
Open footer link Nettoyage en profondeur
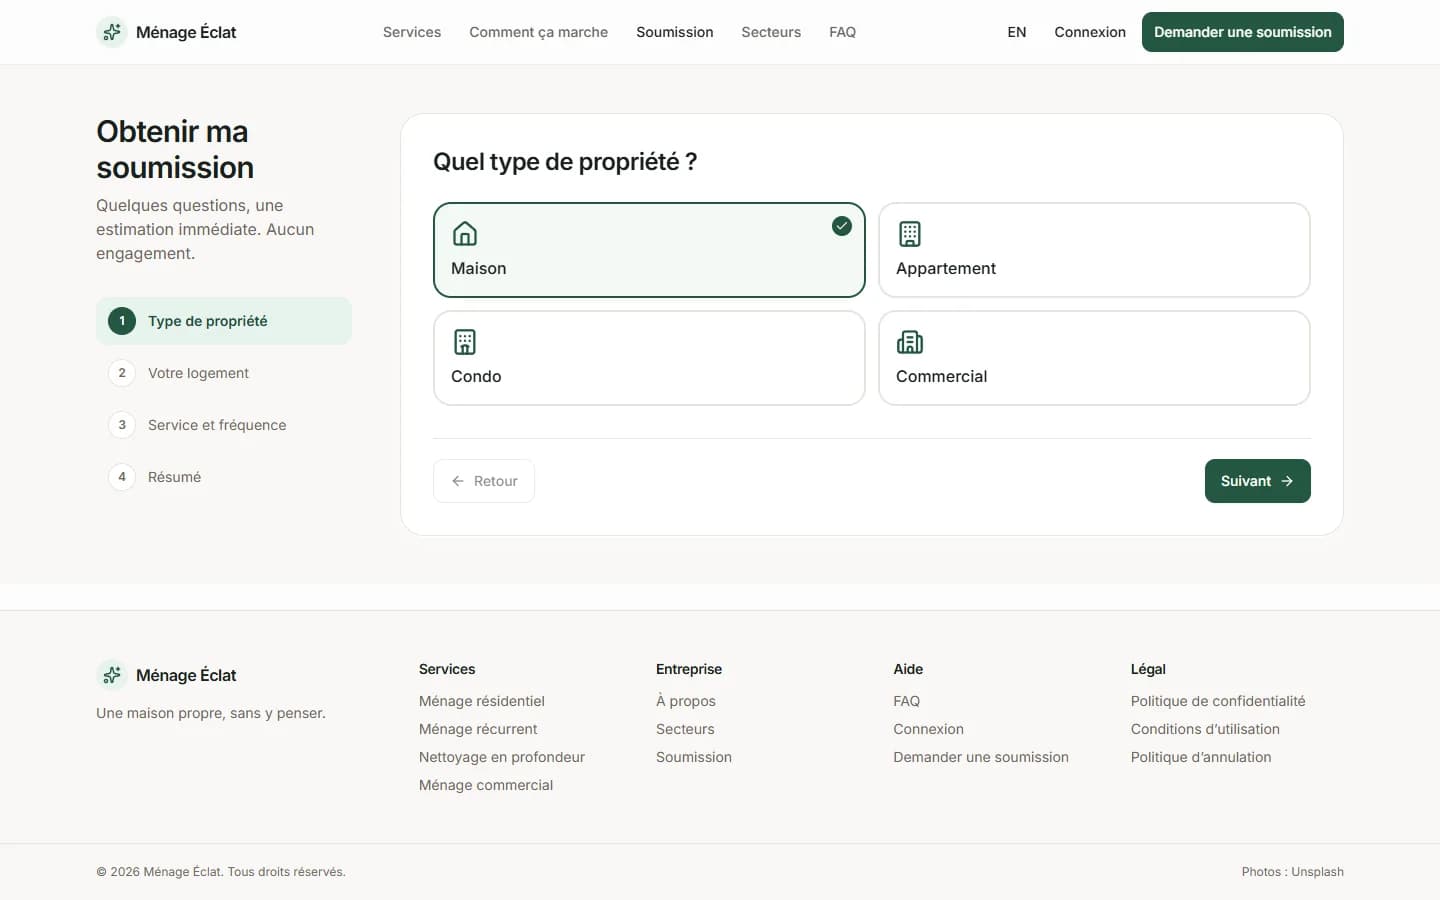(x=502, y=757)
